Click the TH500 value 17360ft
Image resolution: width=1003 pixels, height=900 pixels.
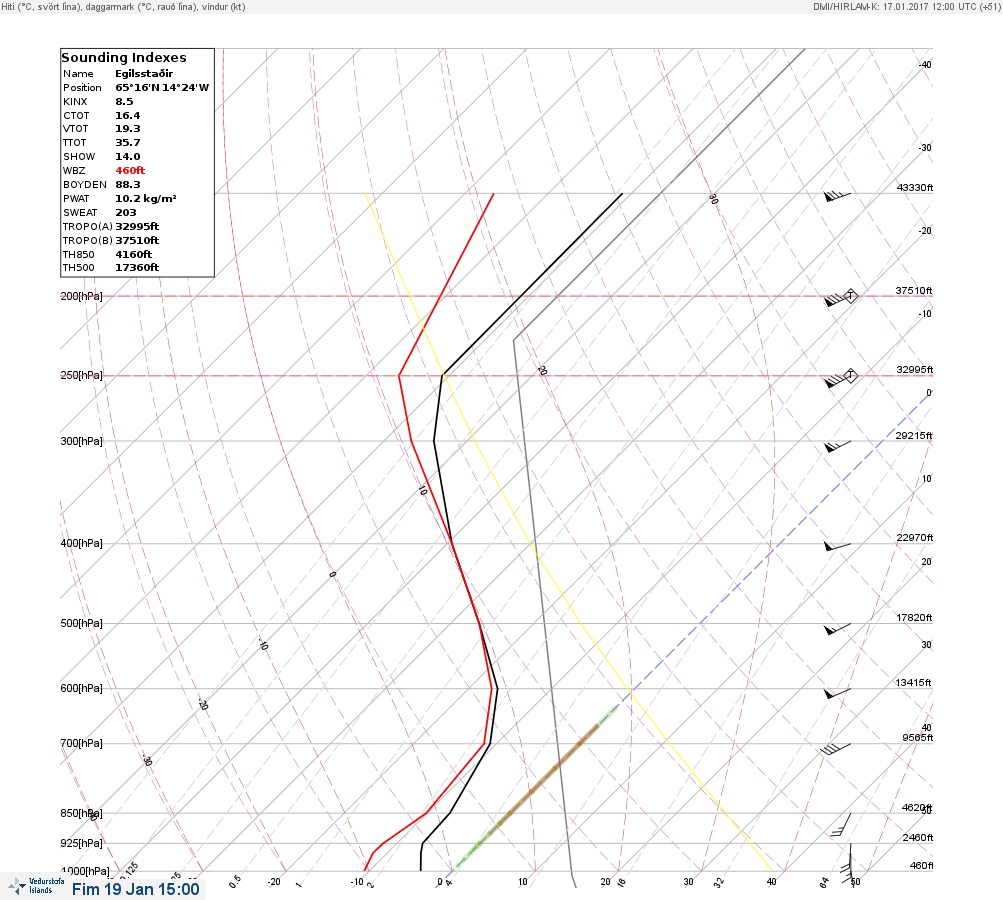[x=137, y=267]
